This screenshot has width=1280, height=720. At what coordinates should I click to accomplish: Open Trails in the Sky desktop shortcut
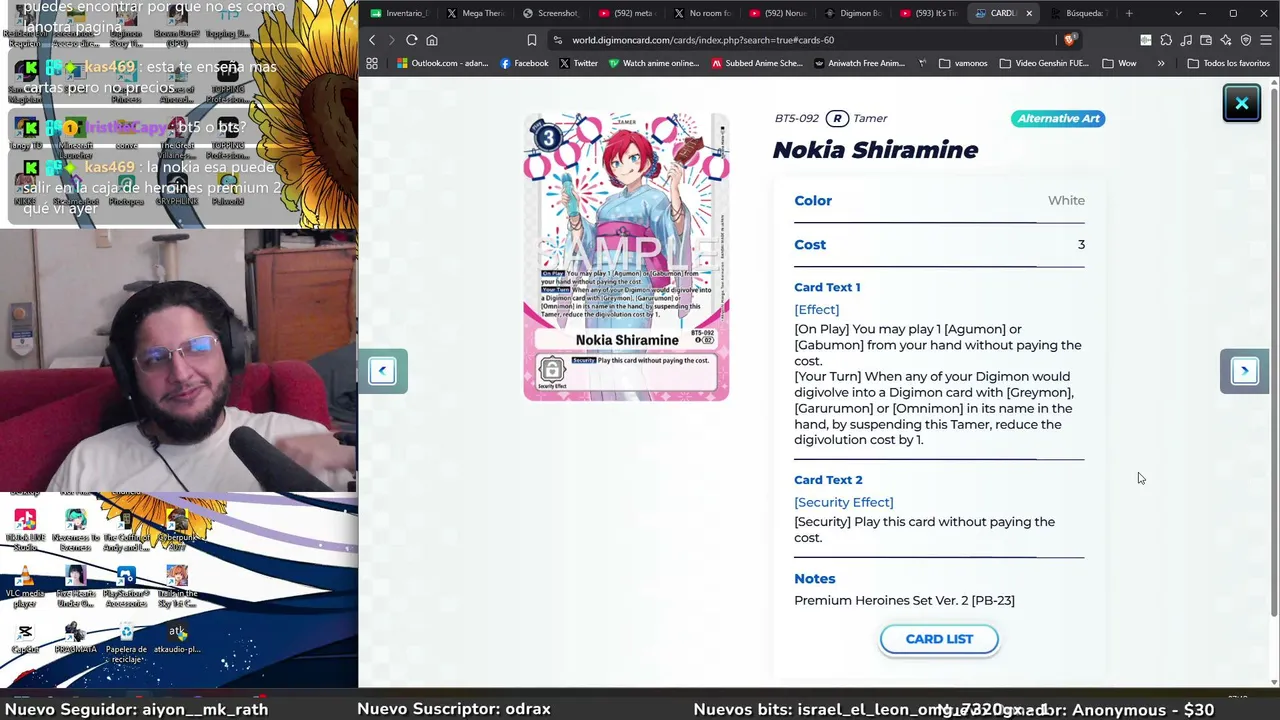(x=177, y=588)
